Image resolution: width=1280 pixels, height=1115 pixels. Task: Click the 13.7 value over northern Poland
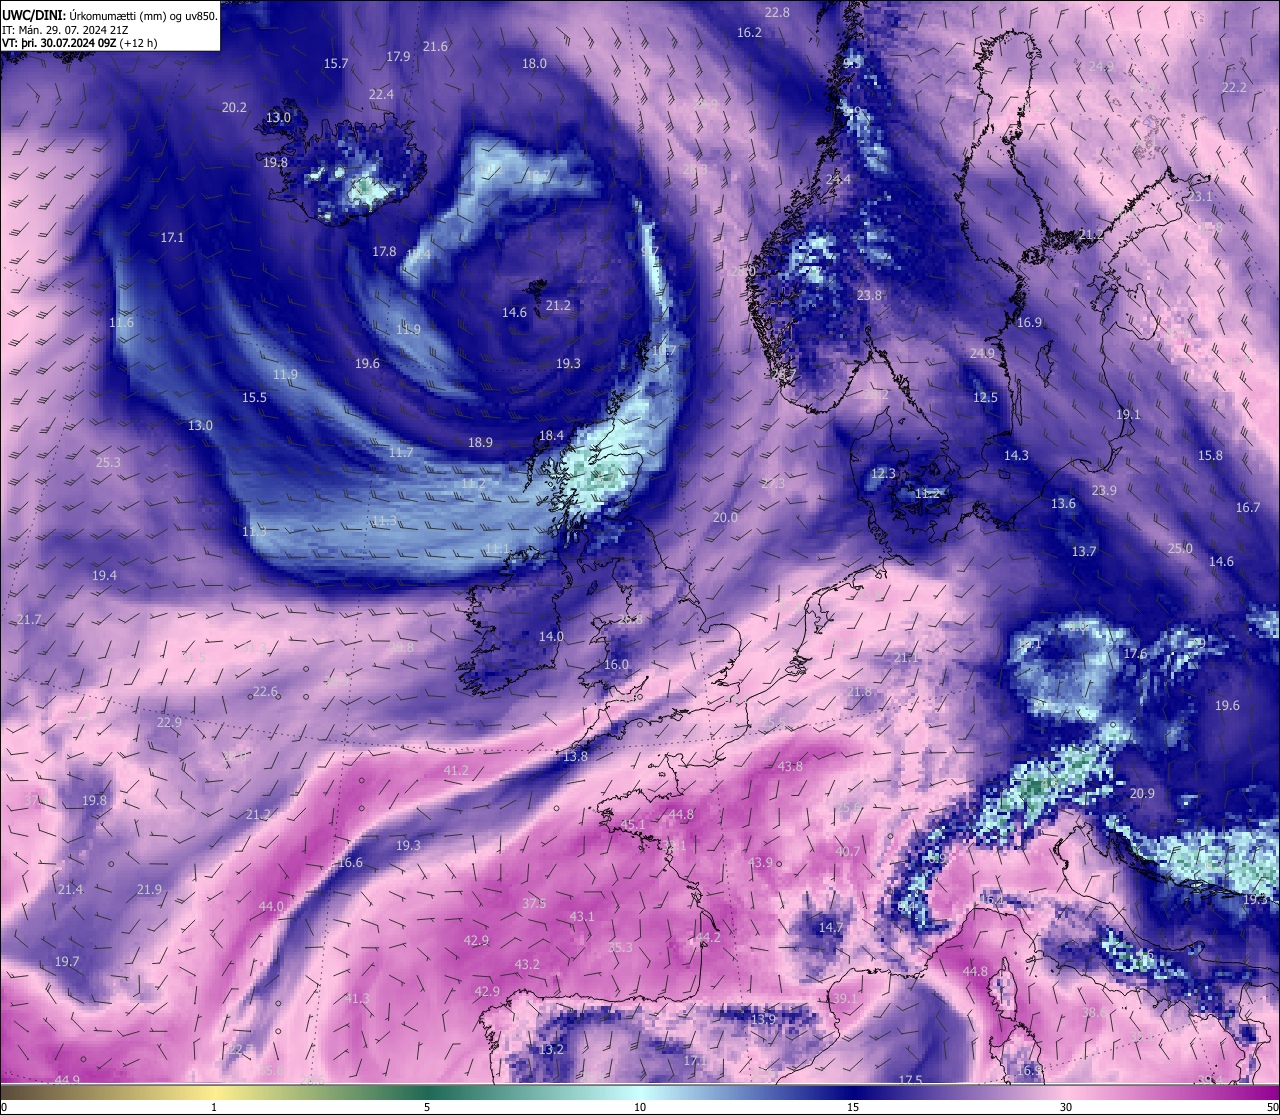1084,552
